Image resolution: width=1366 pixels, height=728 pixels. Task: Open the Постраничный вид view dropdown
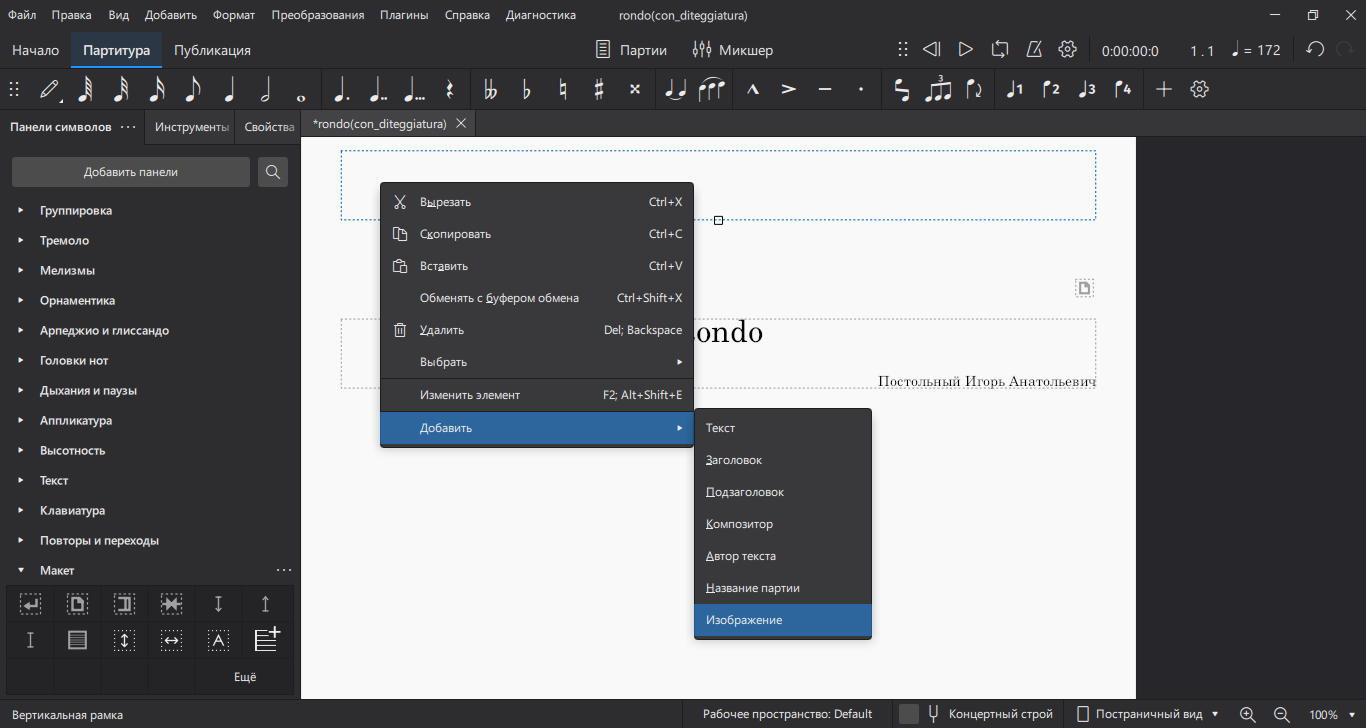click(1148, 714)
